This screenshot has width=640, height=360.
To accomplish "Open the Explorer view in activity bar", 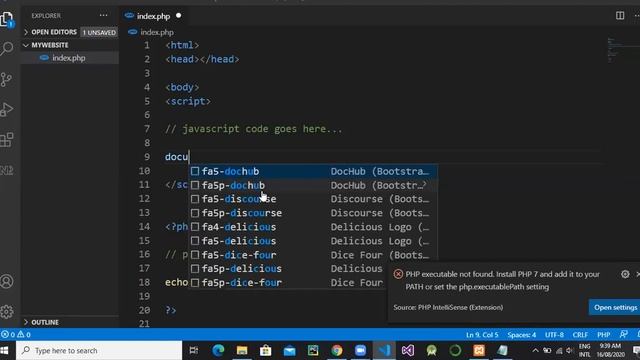I will [7, 19].
